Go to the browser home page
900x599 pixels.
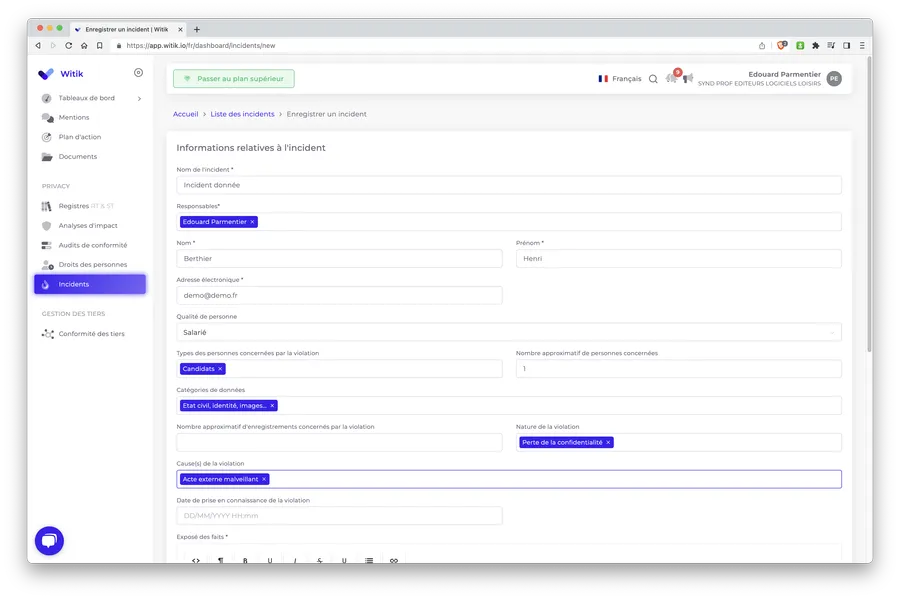click(84, 45)
